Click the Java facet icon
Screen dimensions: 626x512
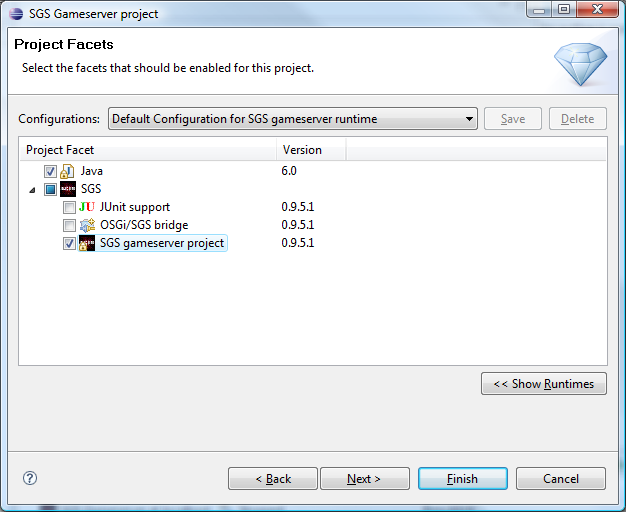[68, 171]
